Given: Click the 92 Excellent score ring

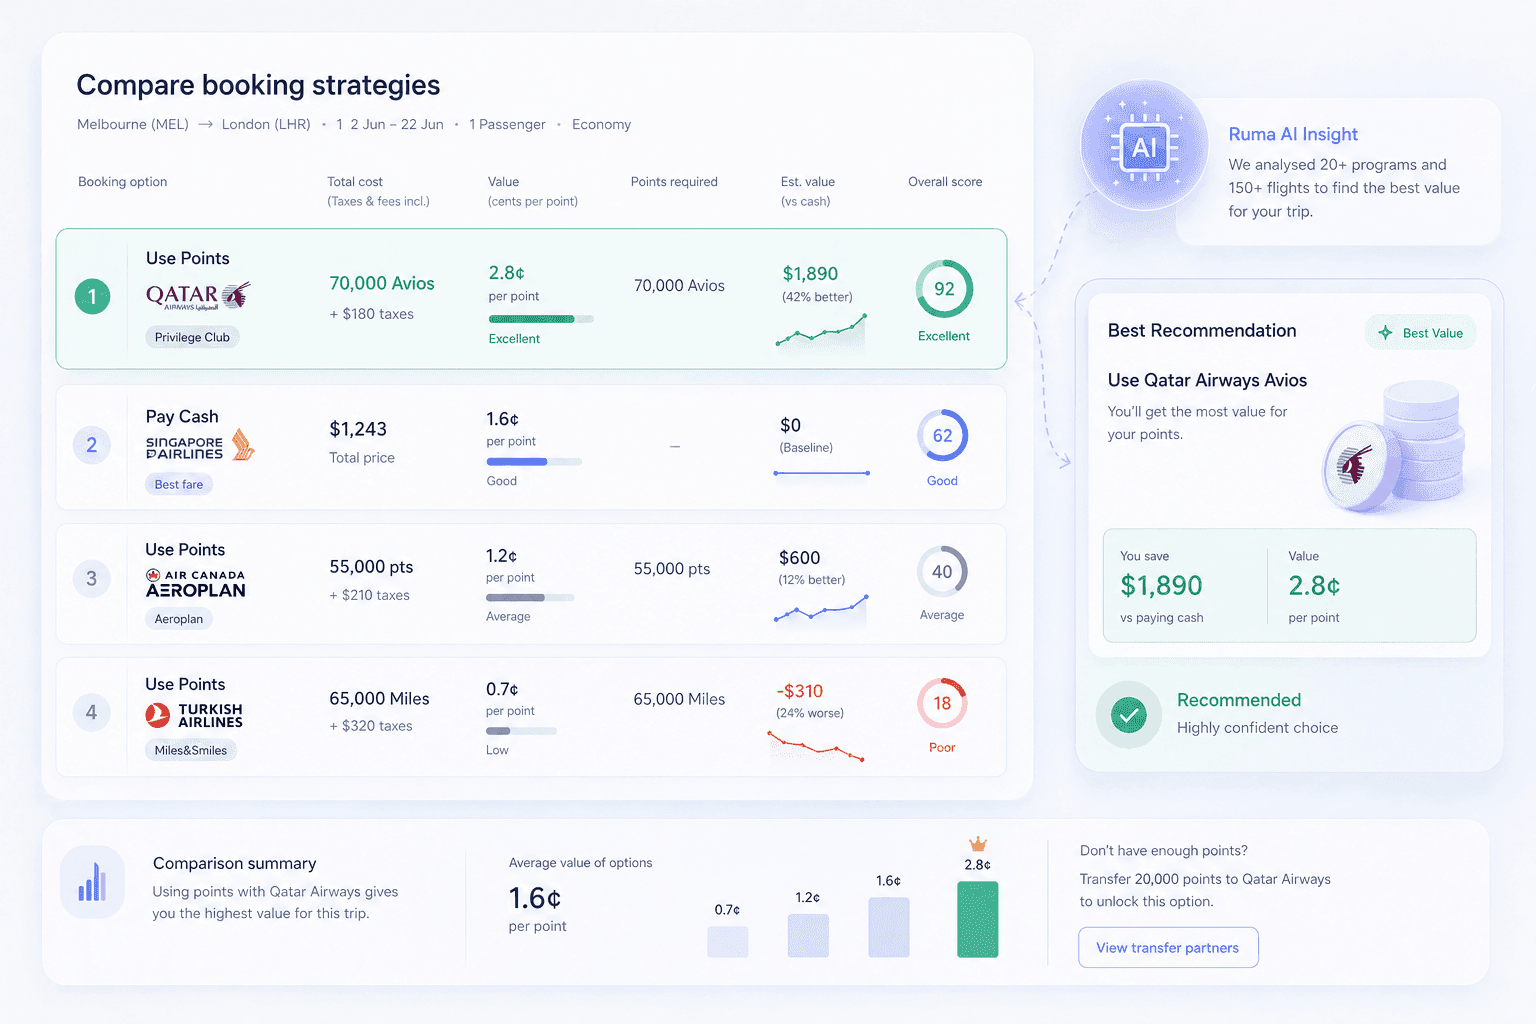Looking at the screenshot, I should (x=944, y=289).
